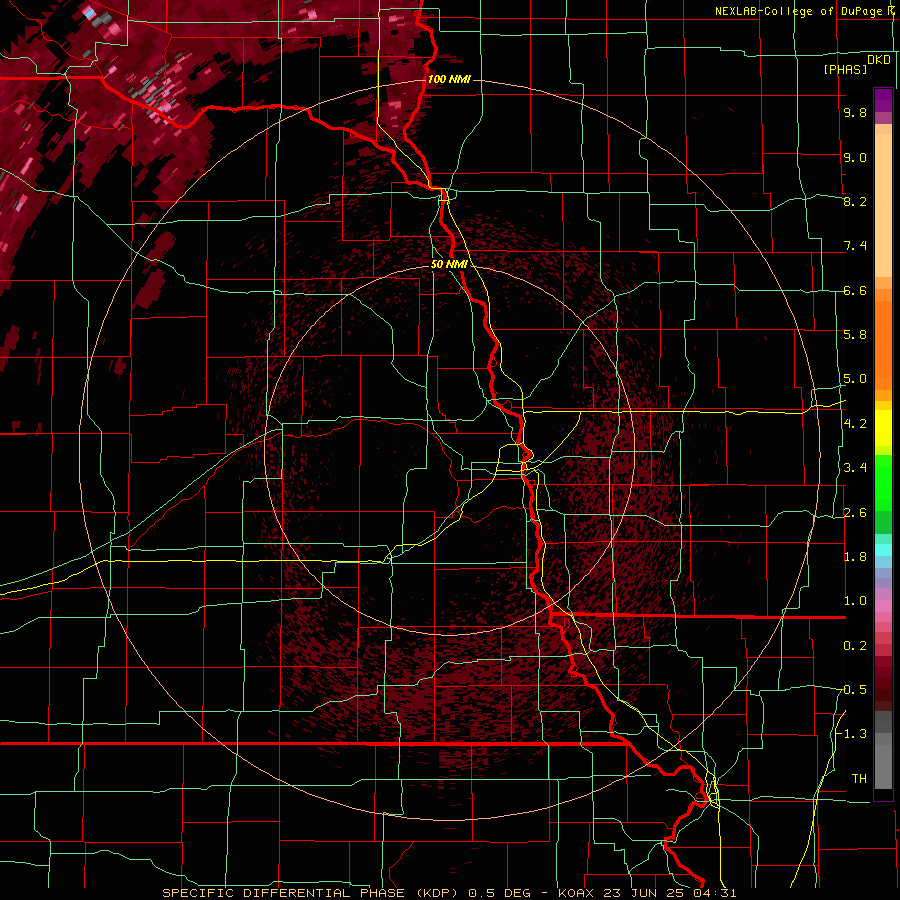Pick the purple top color bar segment

click(883, 100)
